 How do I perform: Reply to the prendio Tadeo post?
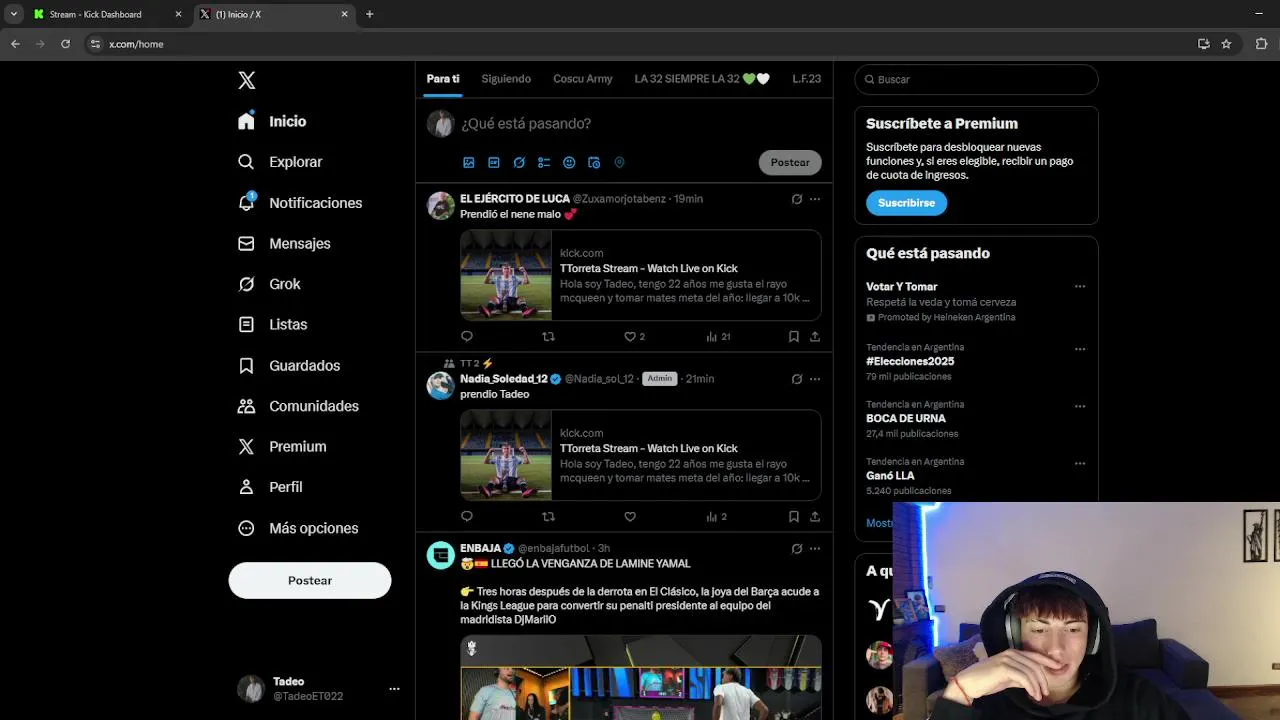pos(467,517)
